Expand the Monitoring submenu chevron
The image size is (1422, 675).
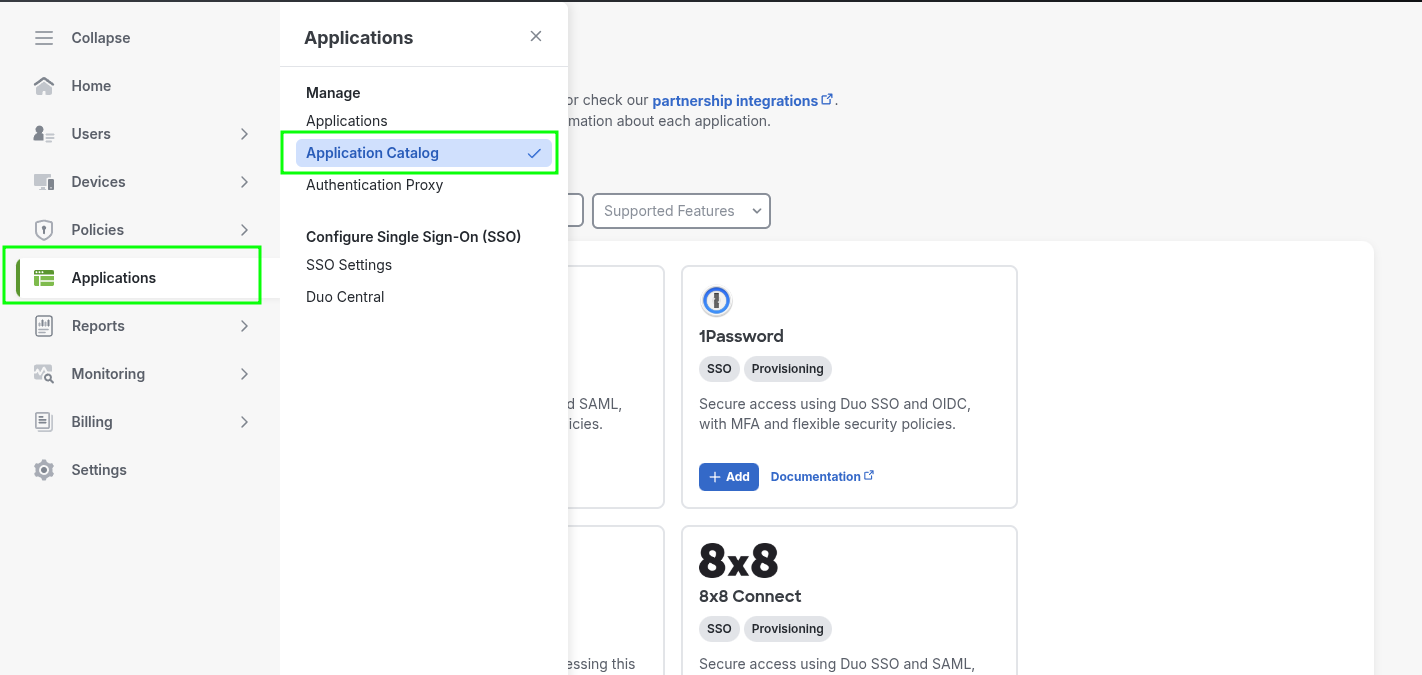tap(244, 374)
